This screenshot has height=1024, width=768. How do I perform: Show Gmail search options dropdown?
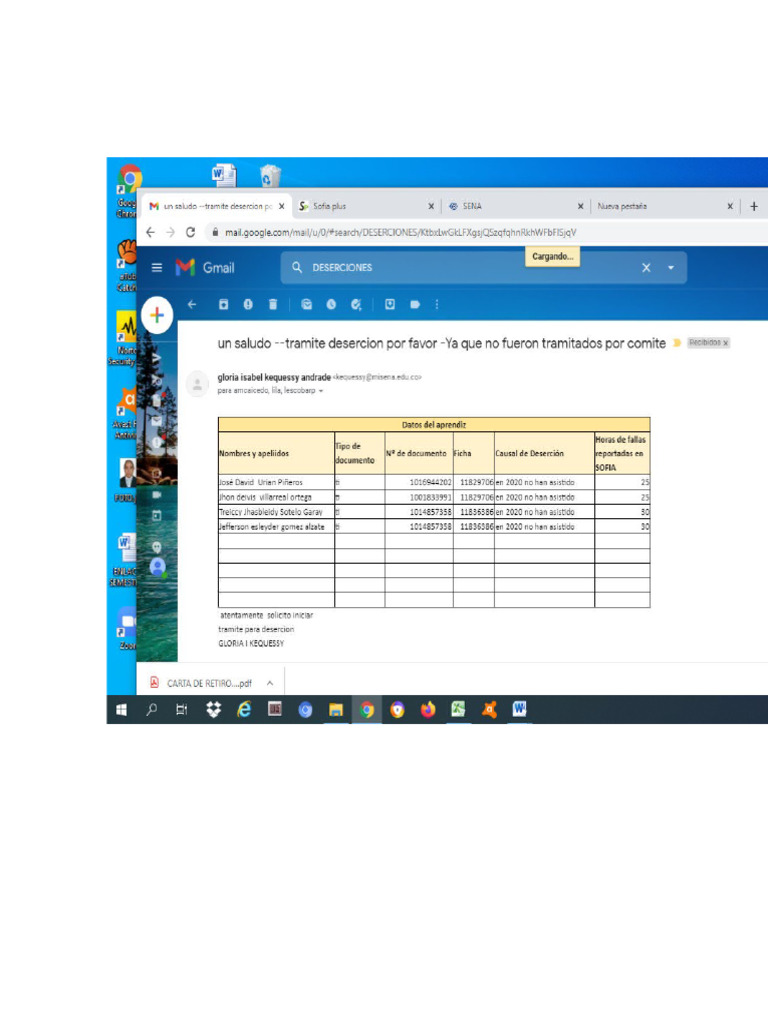pos(671,268)
